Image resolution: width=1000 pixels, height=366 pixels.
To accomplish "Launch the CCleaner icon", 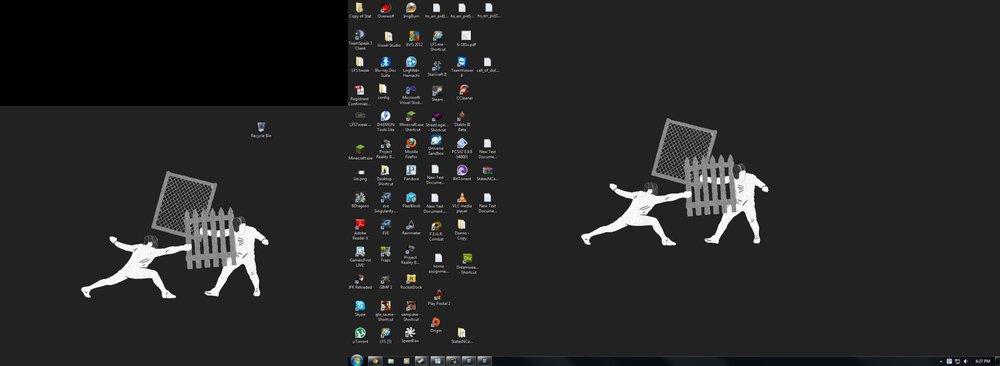I will point(464,92).
